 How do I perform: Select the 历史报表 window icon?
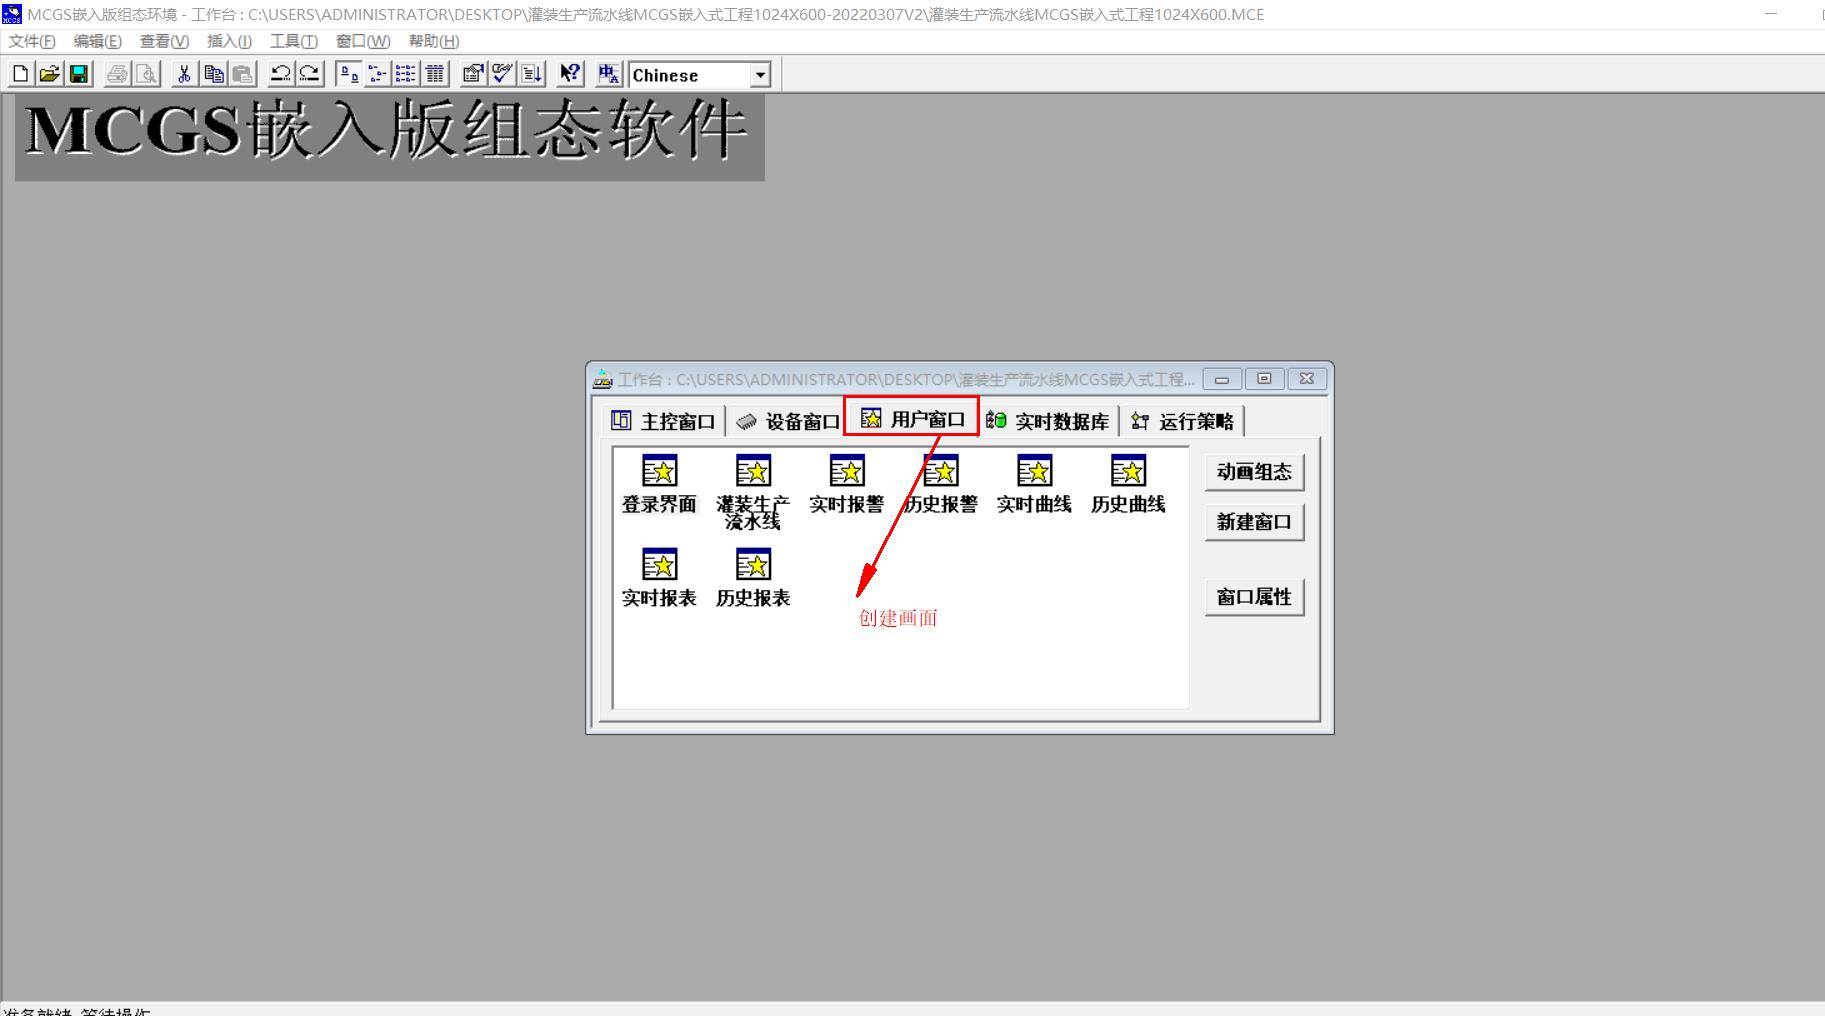753,578
